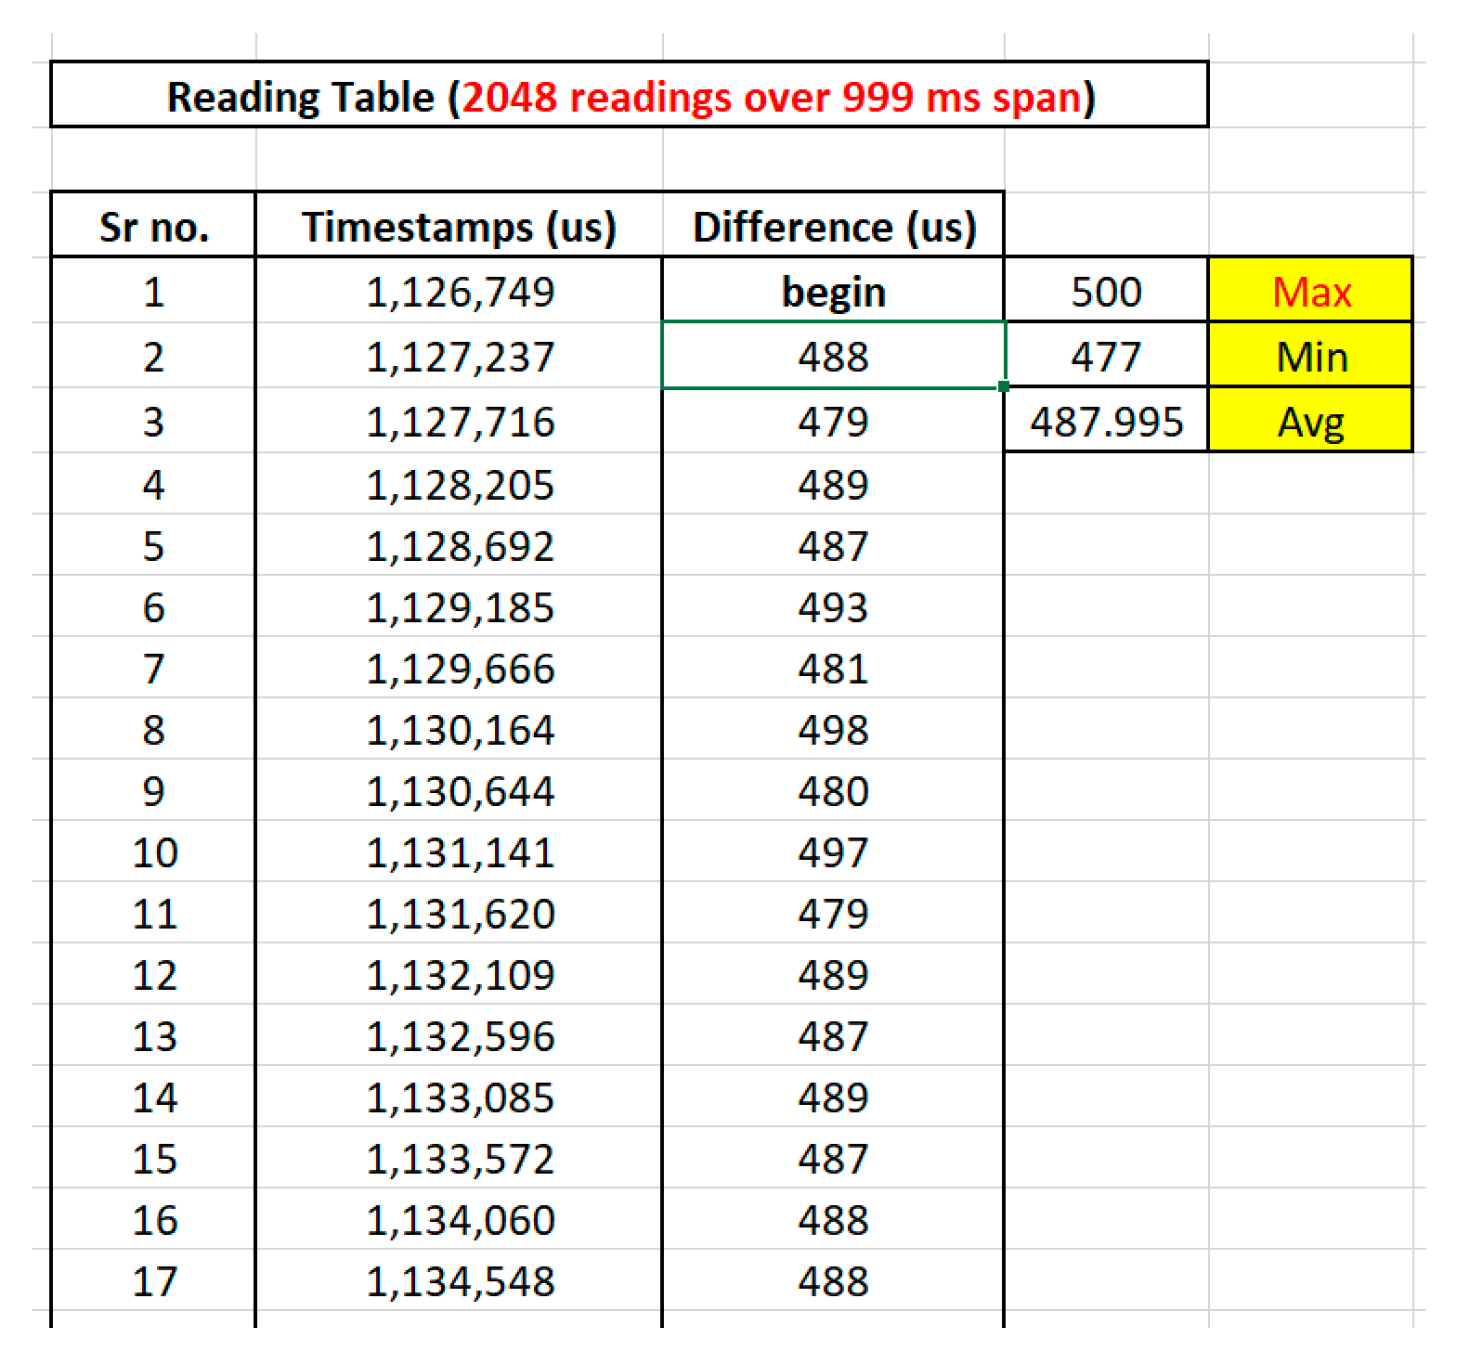
Task: Click the timestamp cell 1,134,548
Action: point(459,1281)
